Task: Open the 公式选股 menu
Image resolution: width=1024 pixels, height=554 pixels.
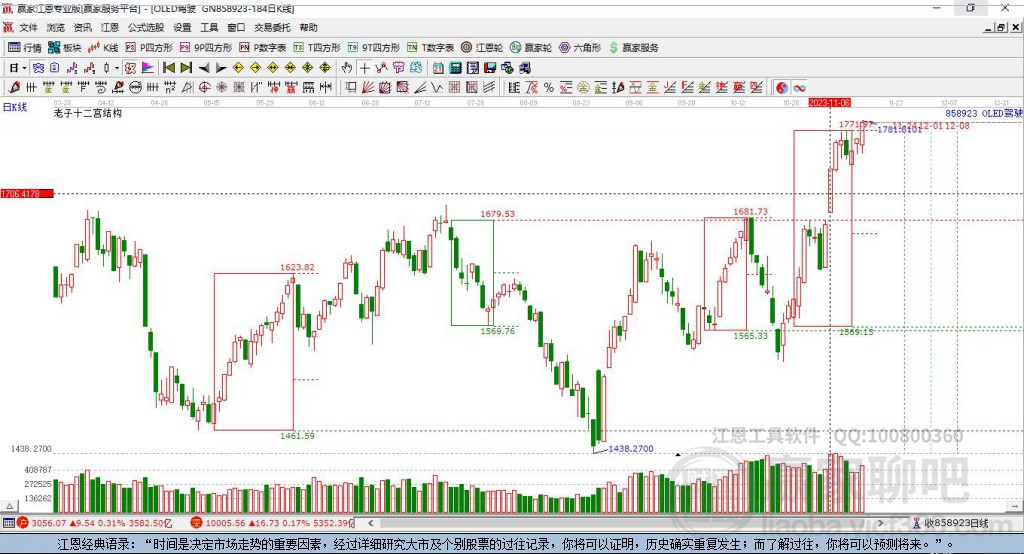Action: point(146,27)
